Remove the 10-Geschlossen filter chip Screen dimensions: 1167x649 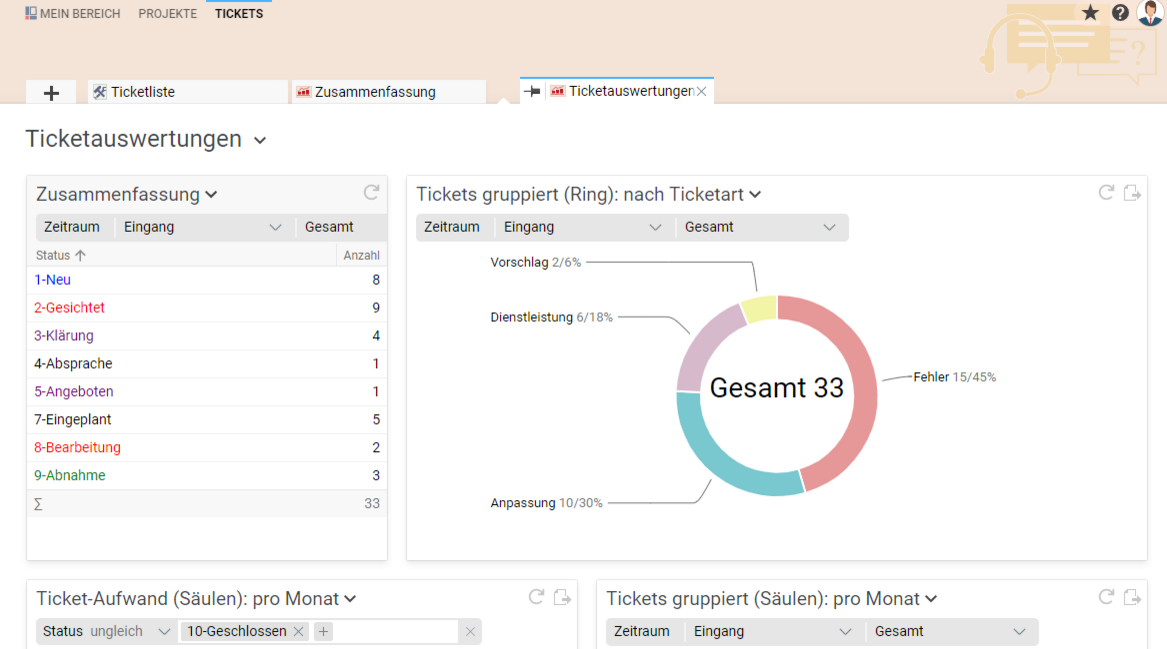pos(299,633)
